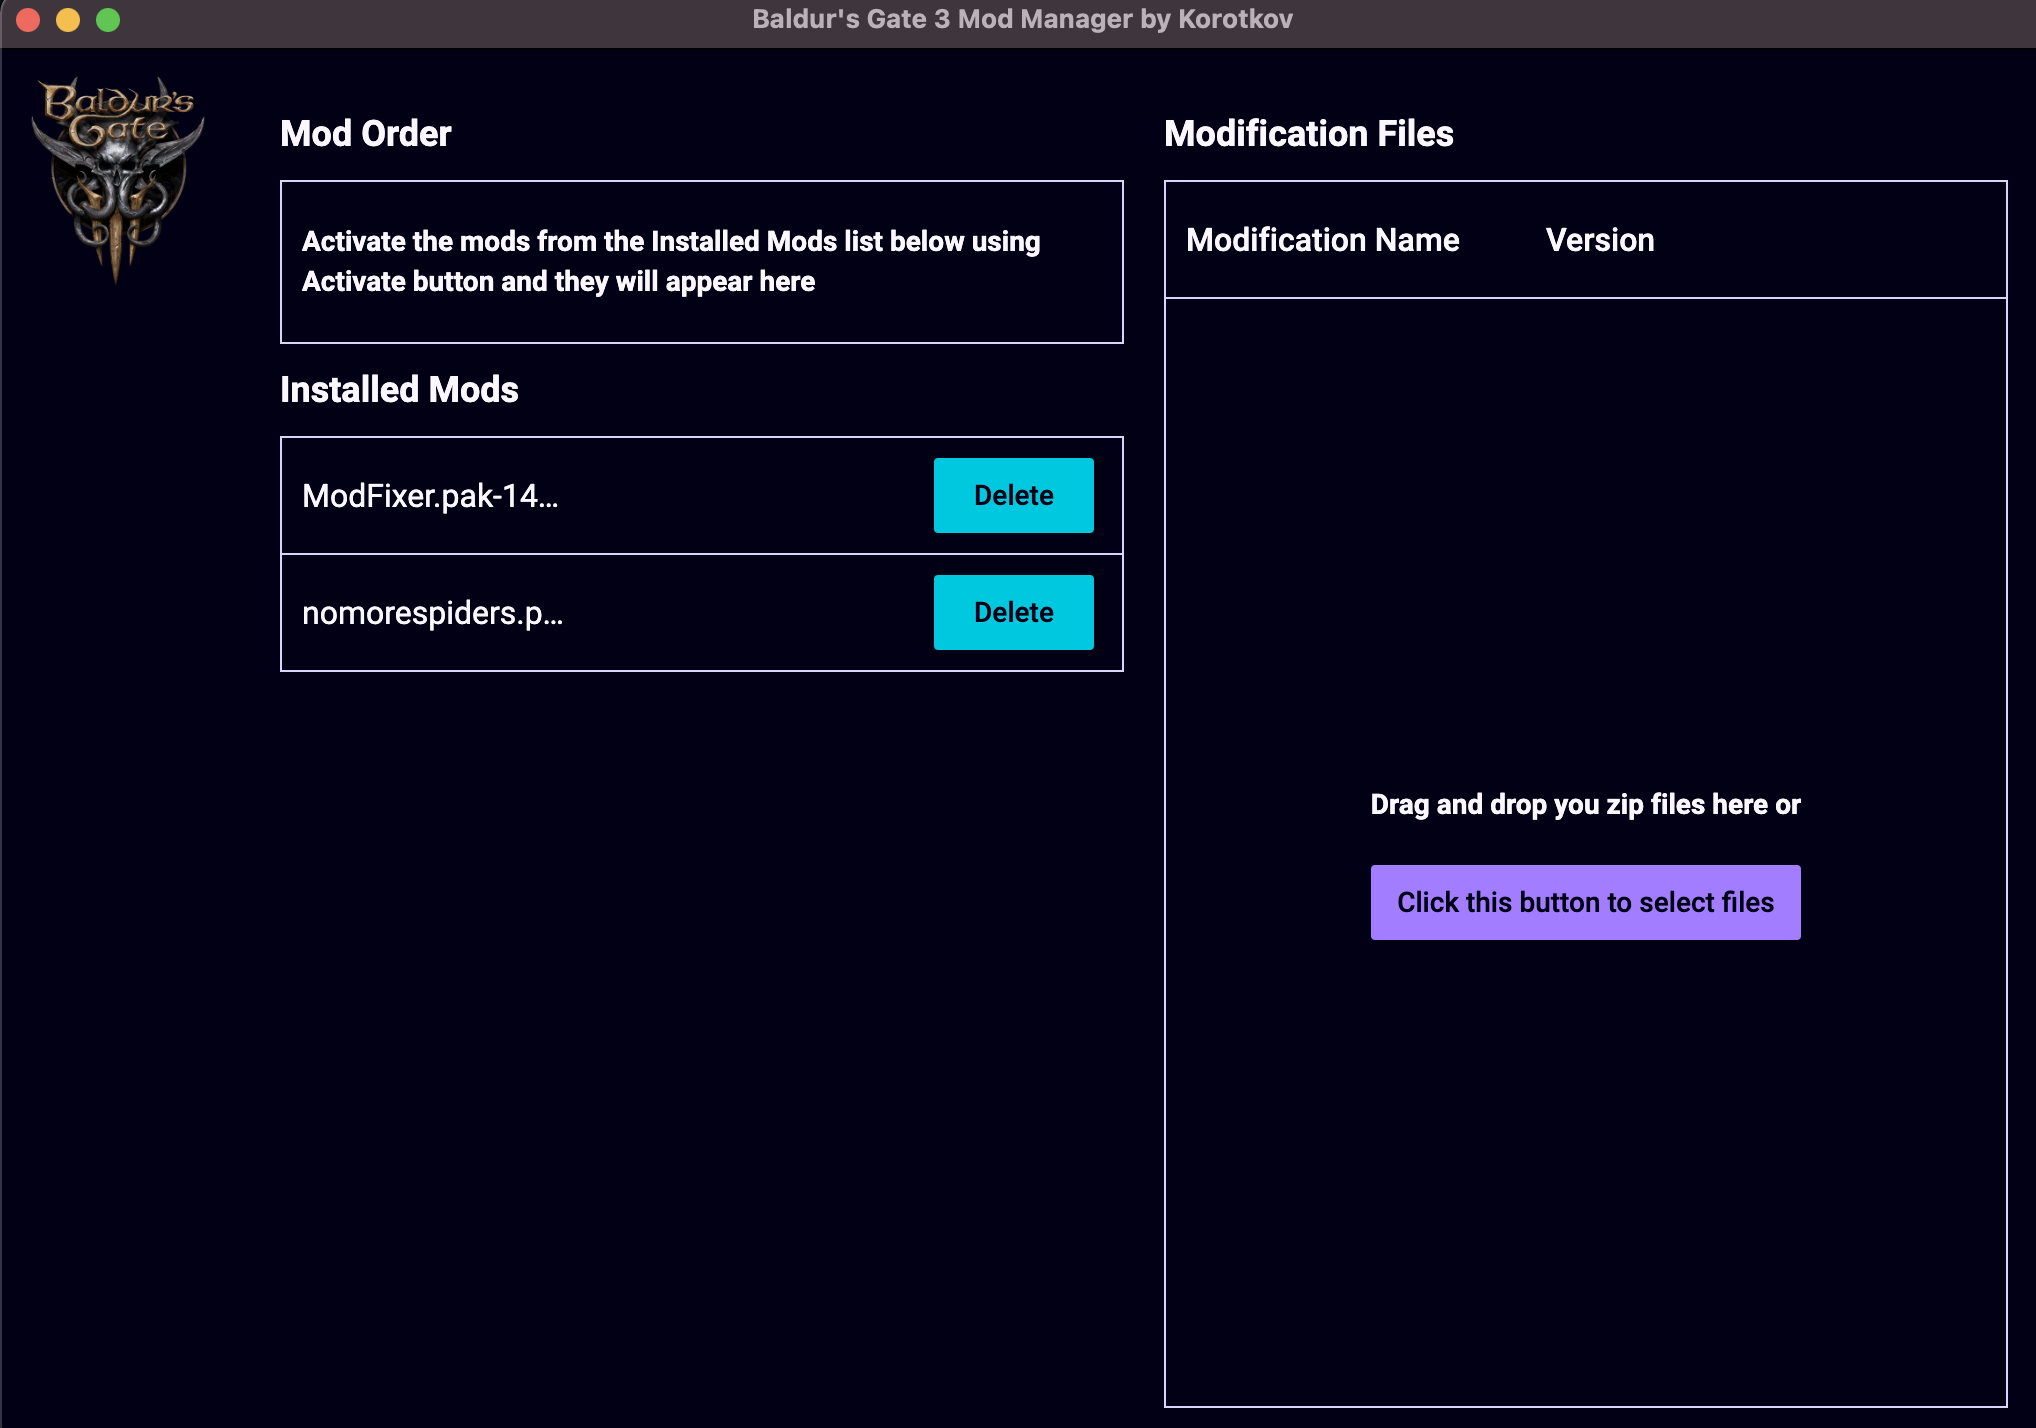
Task: Delete the nomorespiders mod
Action: click(1013, 611)
